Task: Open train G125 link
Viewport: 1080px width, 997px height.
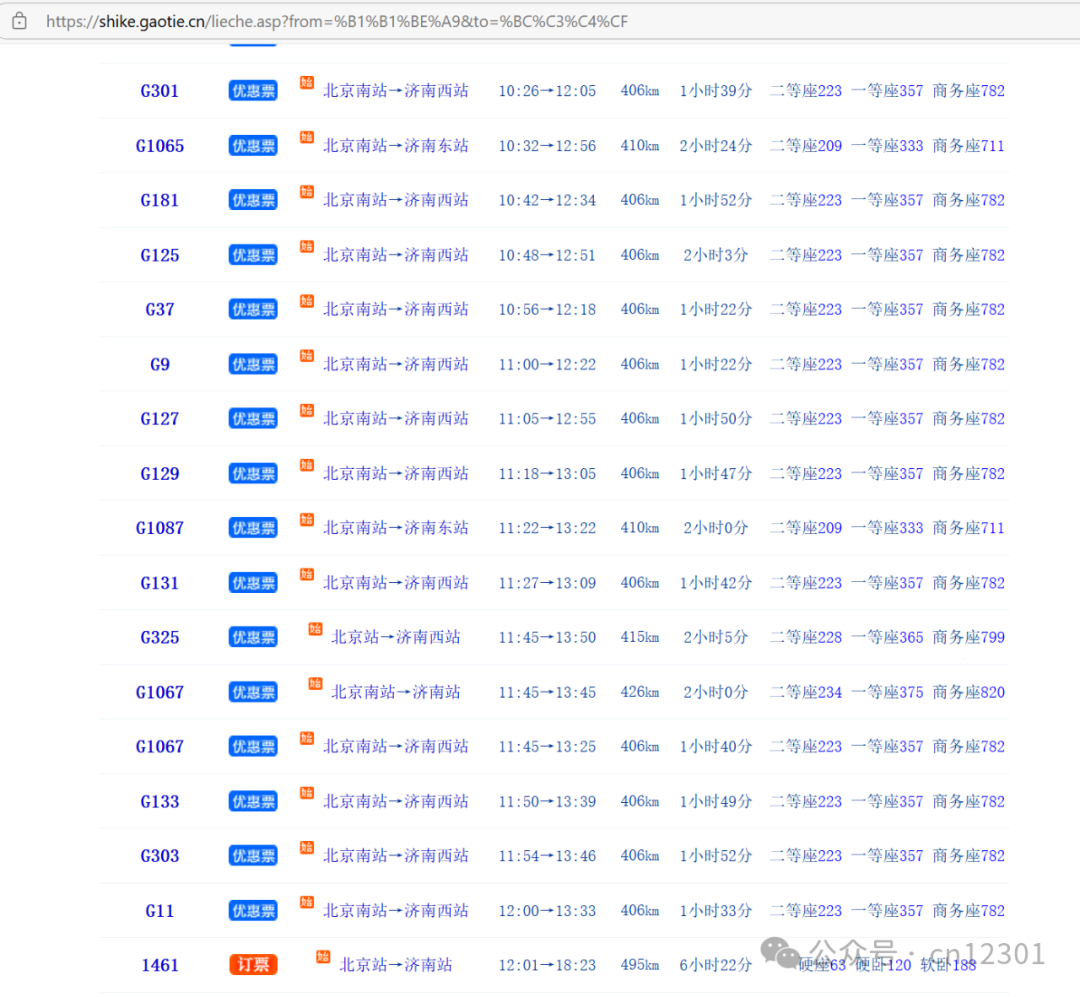Action: coord(160,256)
